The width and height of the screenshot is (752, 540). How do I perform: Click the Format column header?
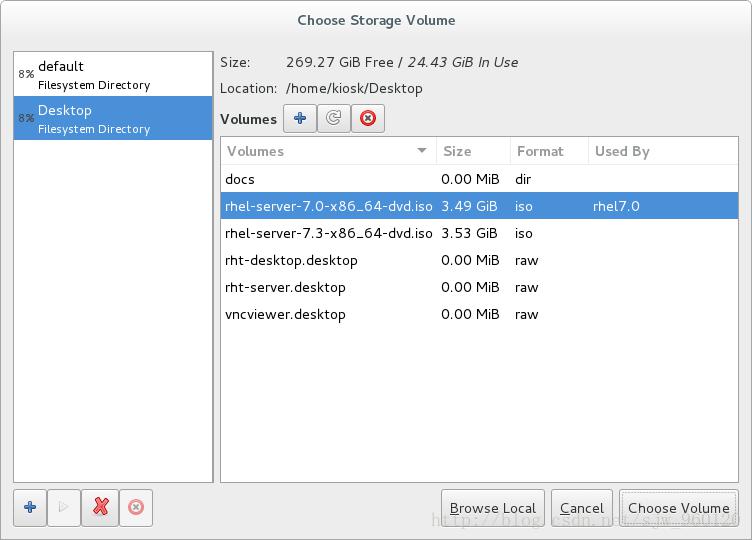tap(540, 152)
